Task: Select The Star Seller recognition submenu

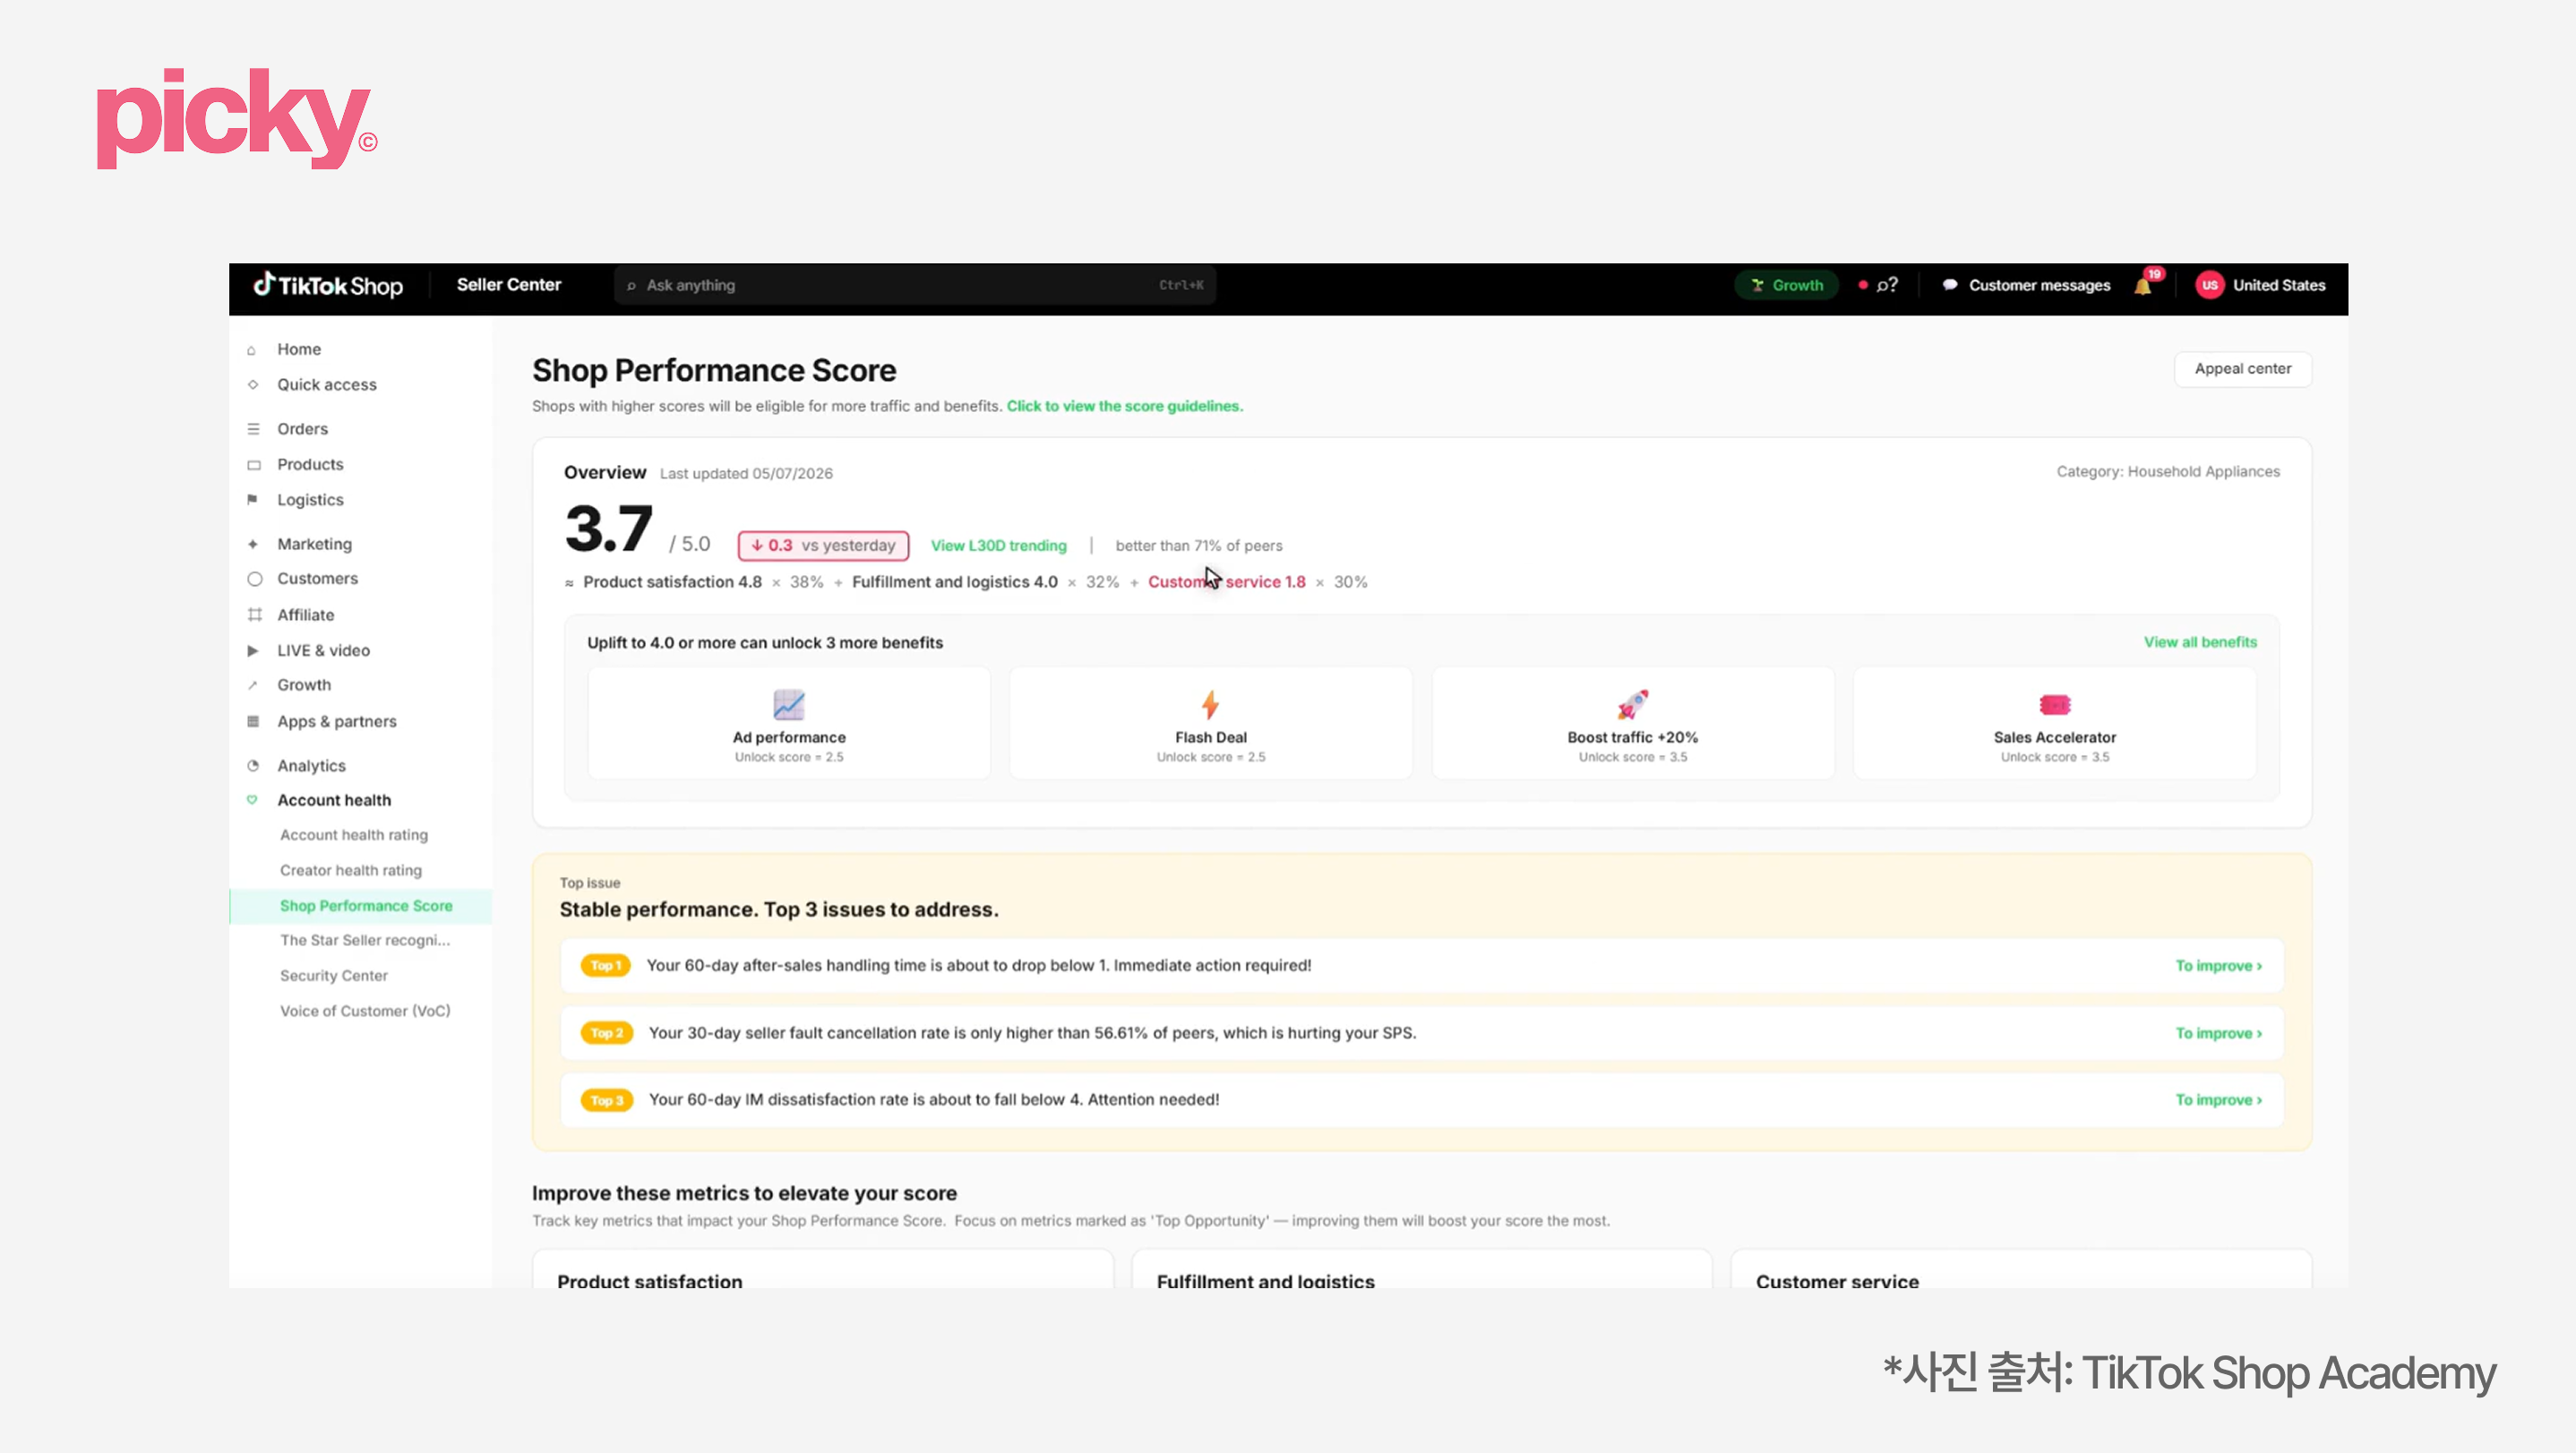Action: tap(365, 941)
